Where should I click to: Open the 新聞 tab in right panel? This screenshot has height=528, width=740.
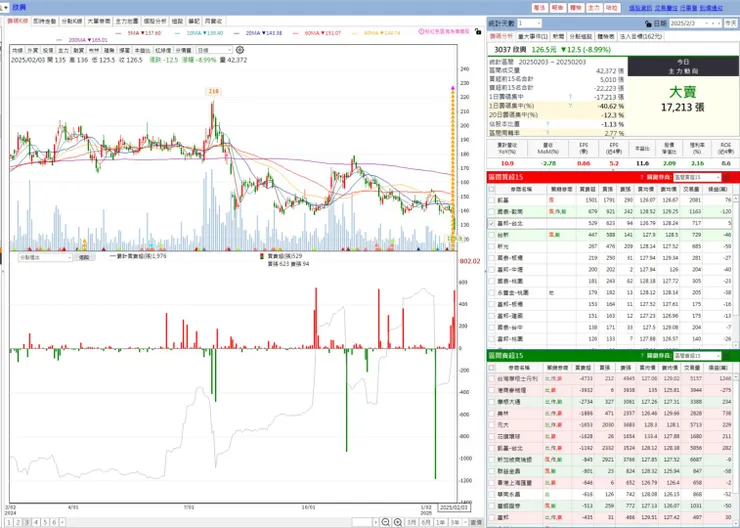coord(558,36)
